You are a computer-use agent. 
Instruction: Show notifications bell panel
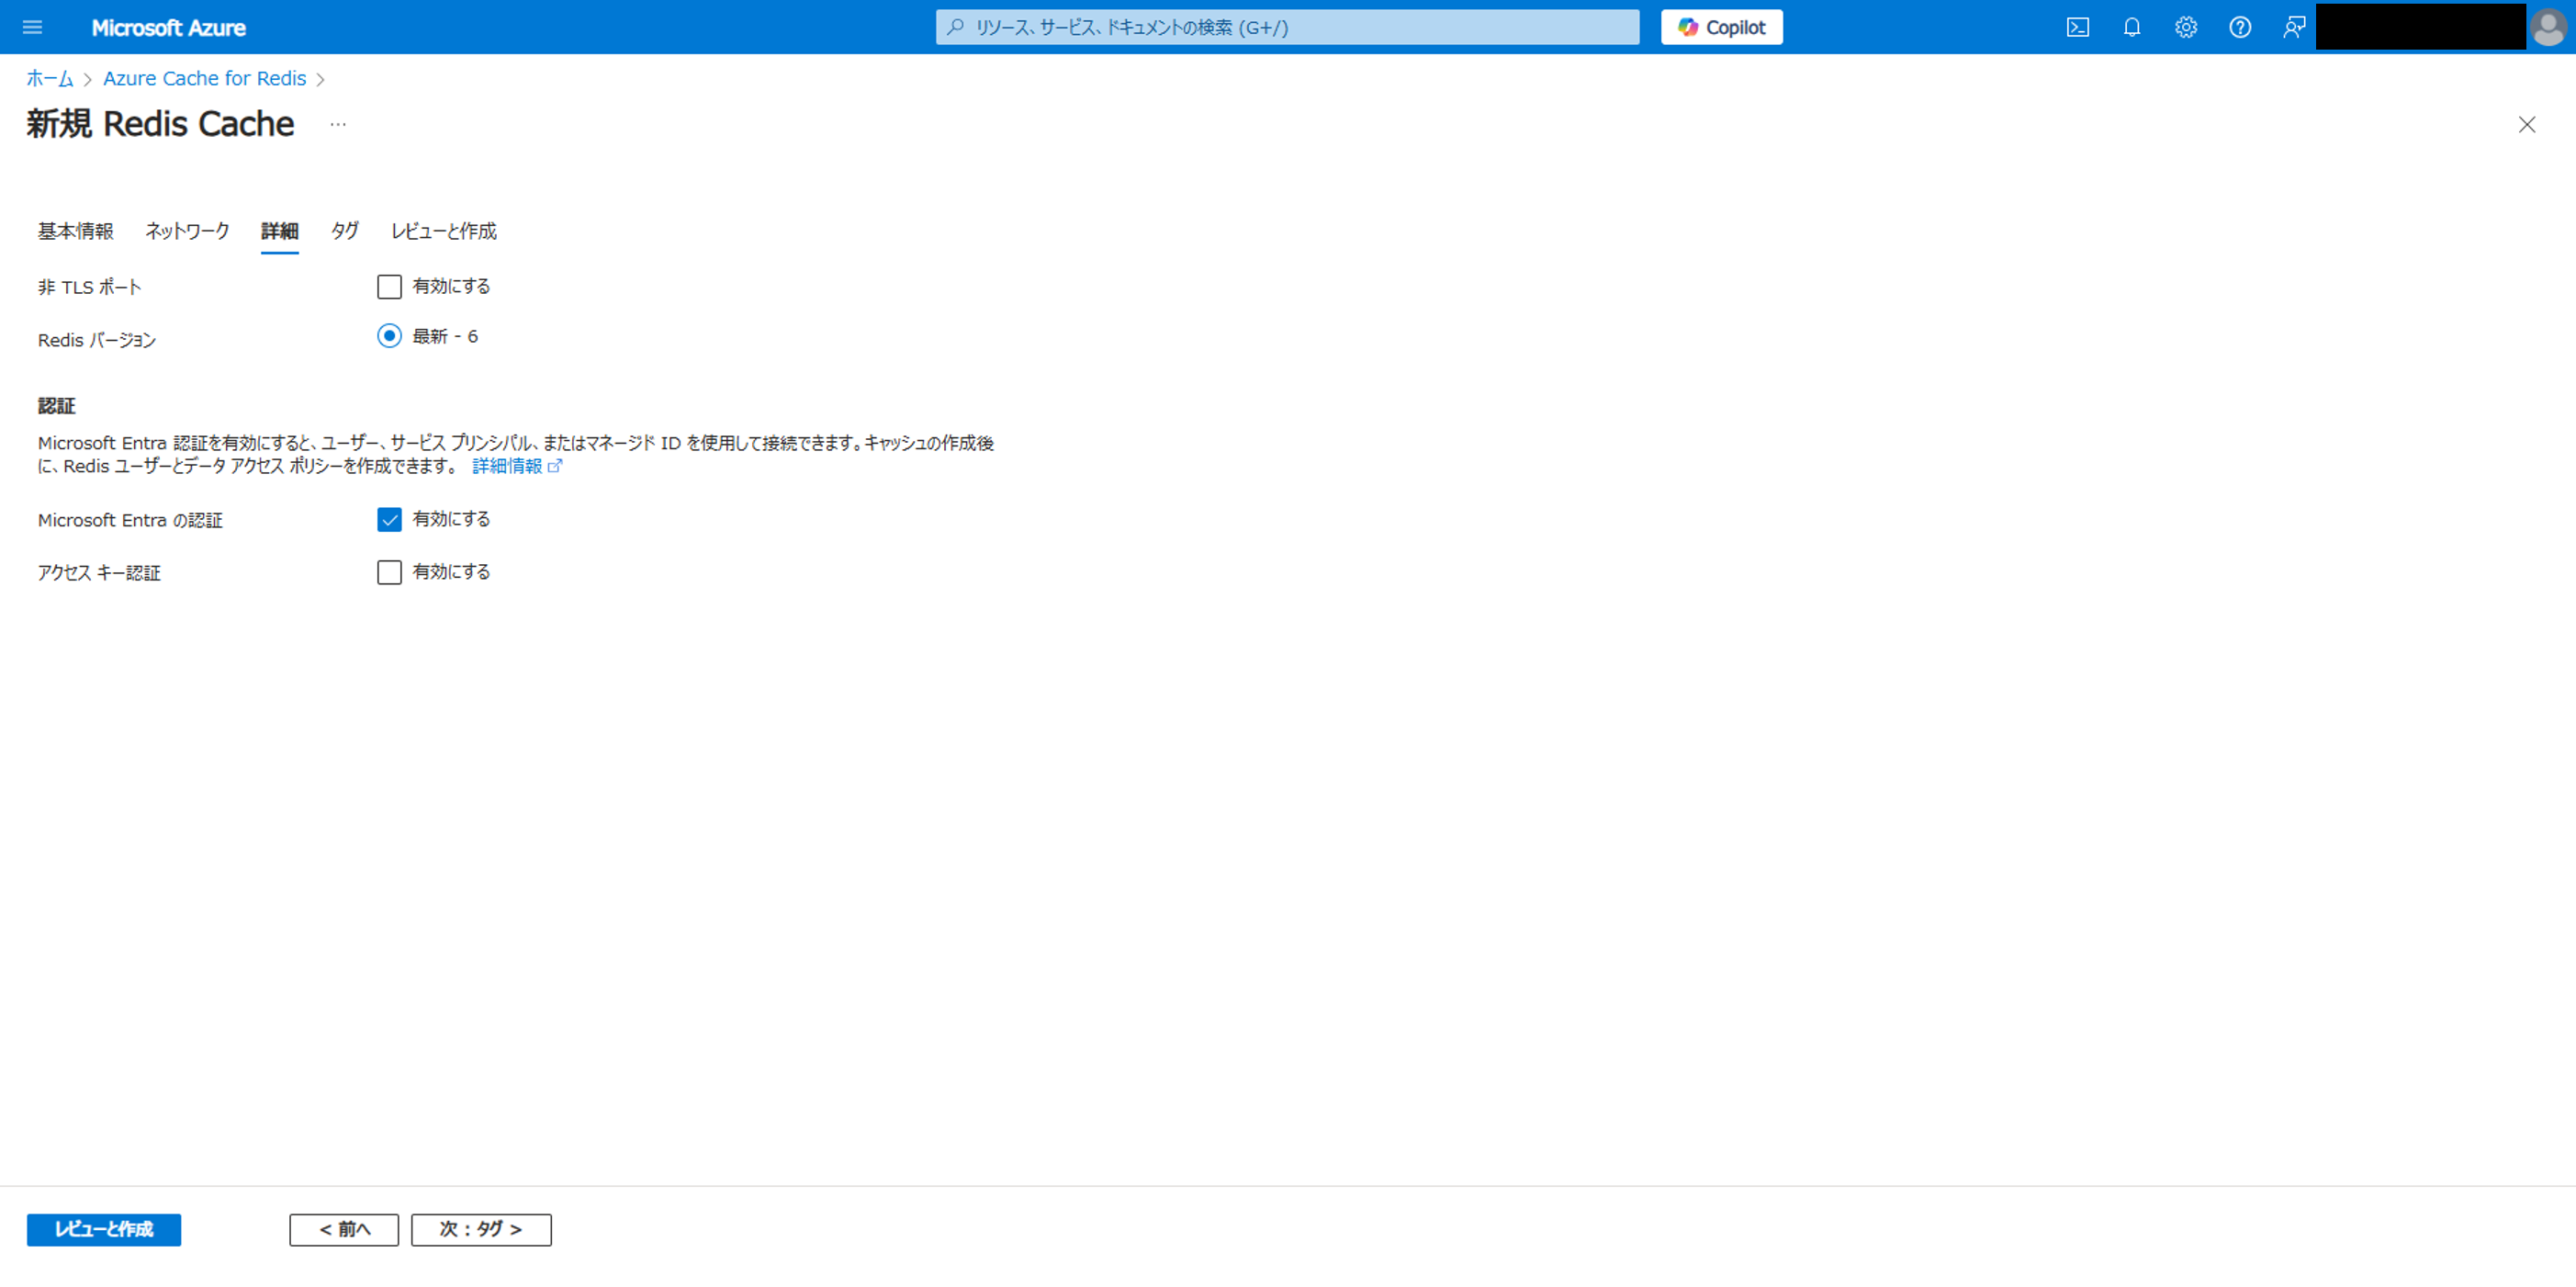[2131, 27]
